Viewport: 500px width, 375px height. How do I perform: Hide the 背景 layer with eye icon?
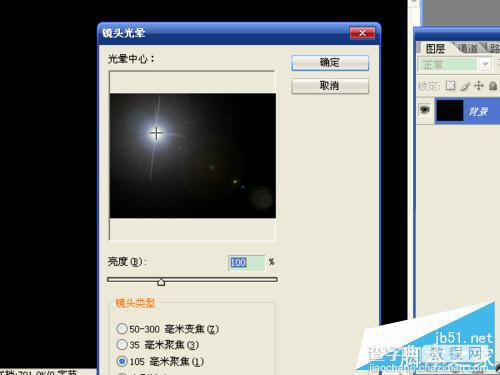point(424,109)
